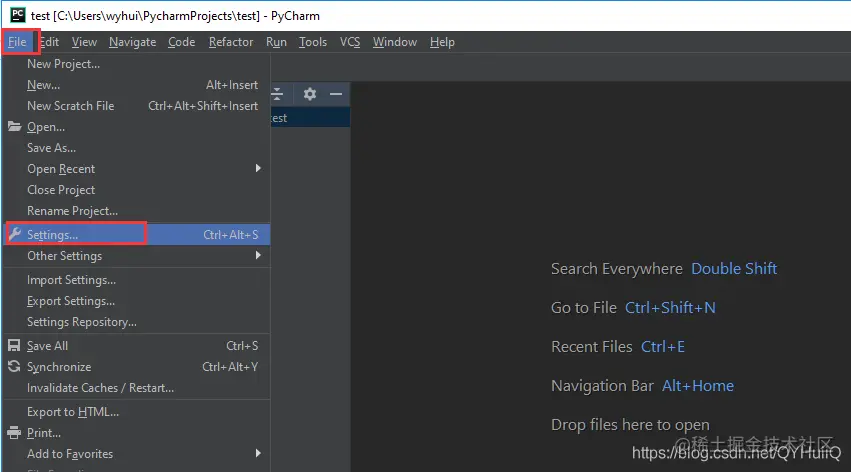
Task: Open Settings... from the menu
Action: click(x=137, y=234)
